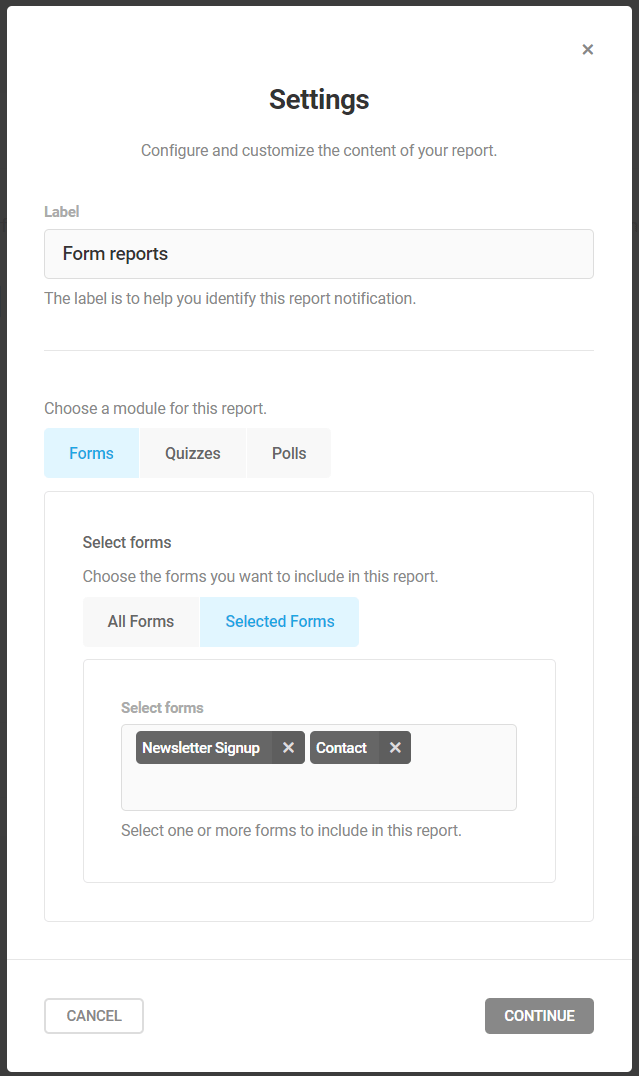Click the Settings heading
This screenshot has width=639, height=1076.
tap(319, 100)
